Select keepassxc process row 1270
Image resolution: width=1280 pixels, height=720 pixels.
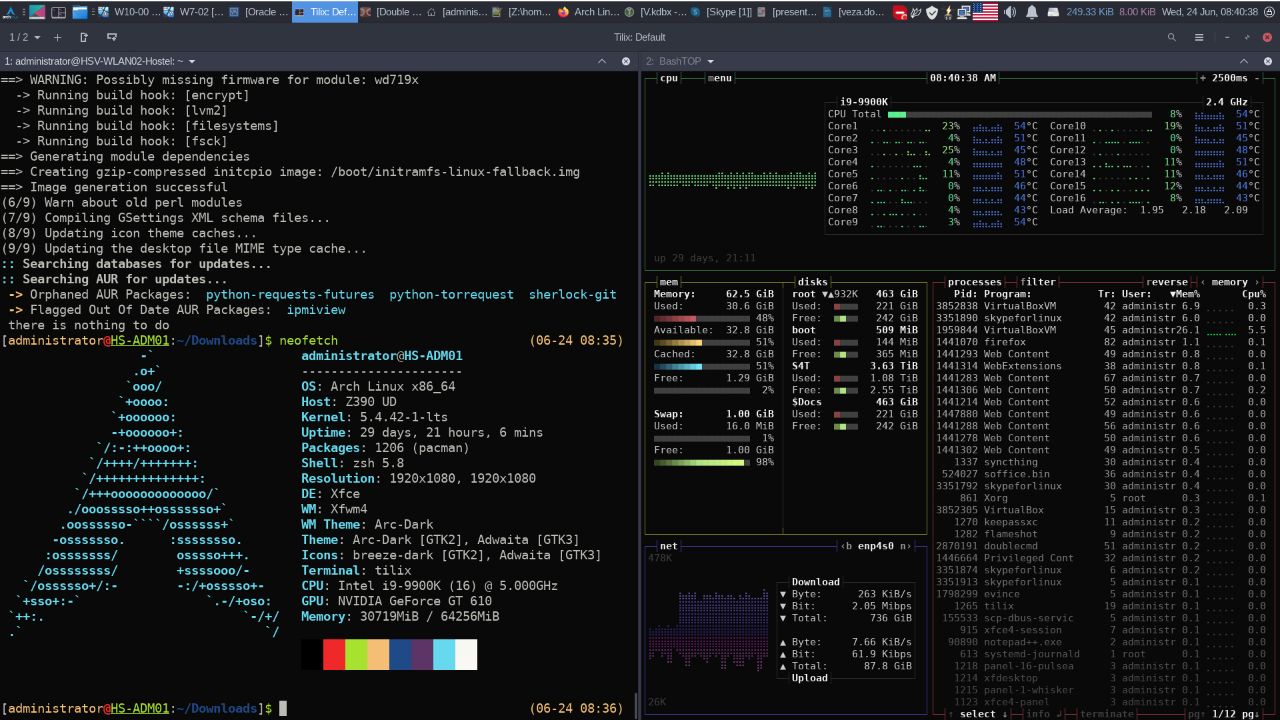1103,522
